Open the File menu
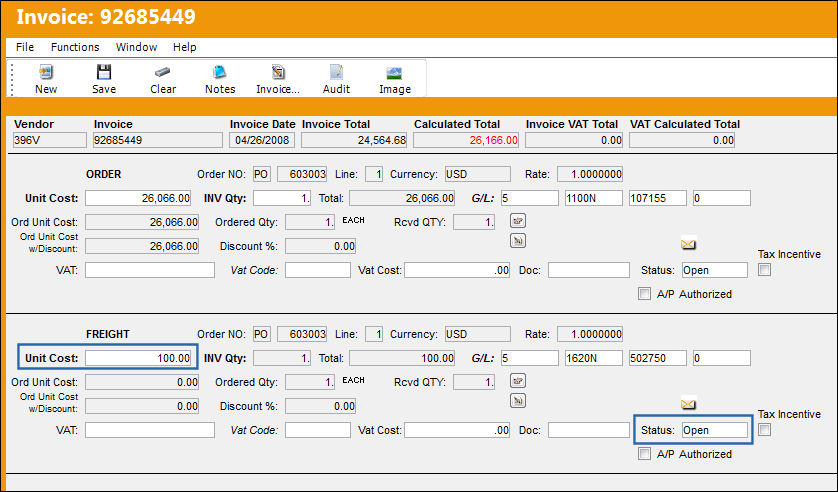 coord(25,47)
